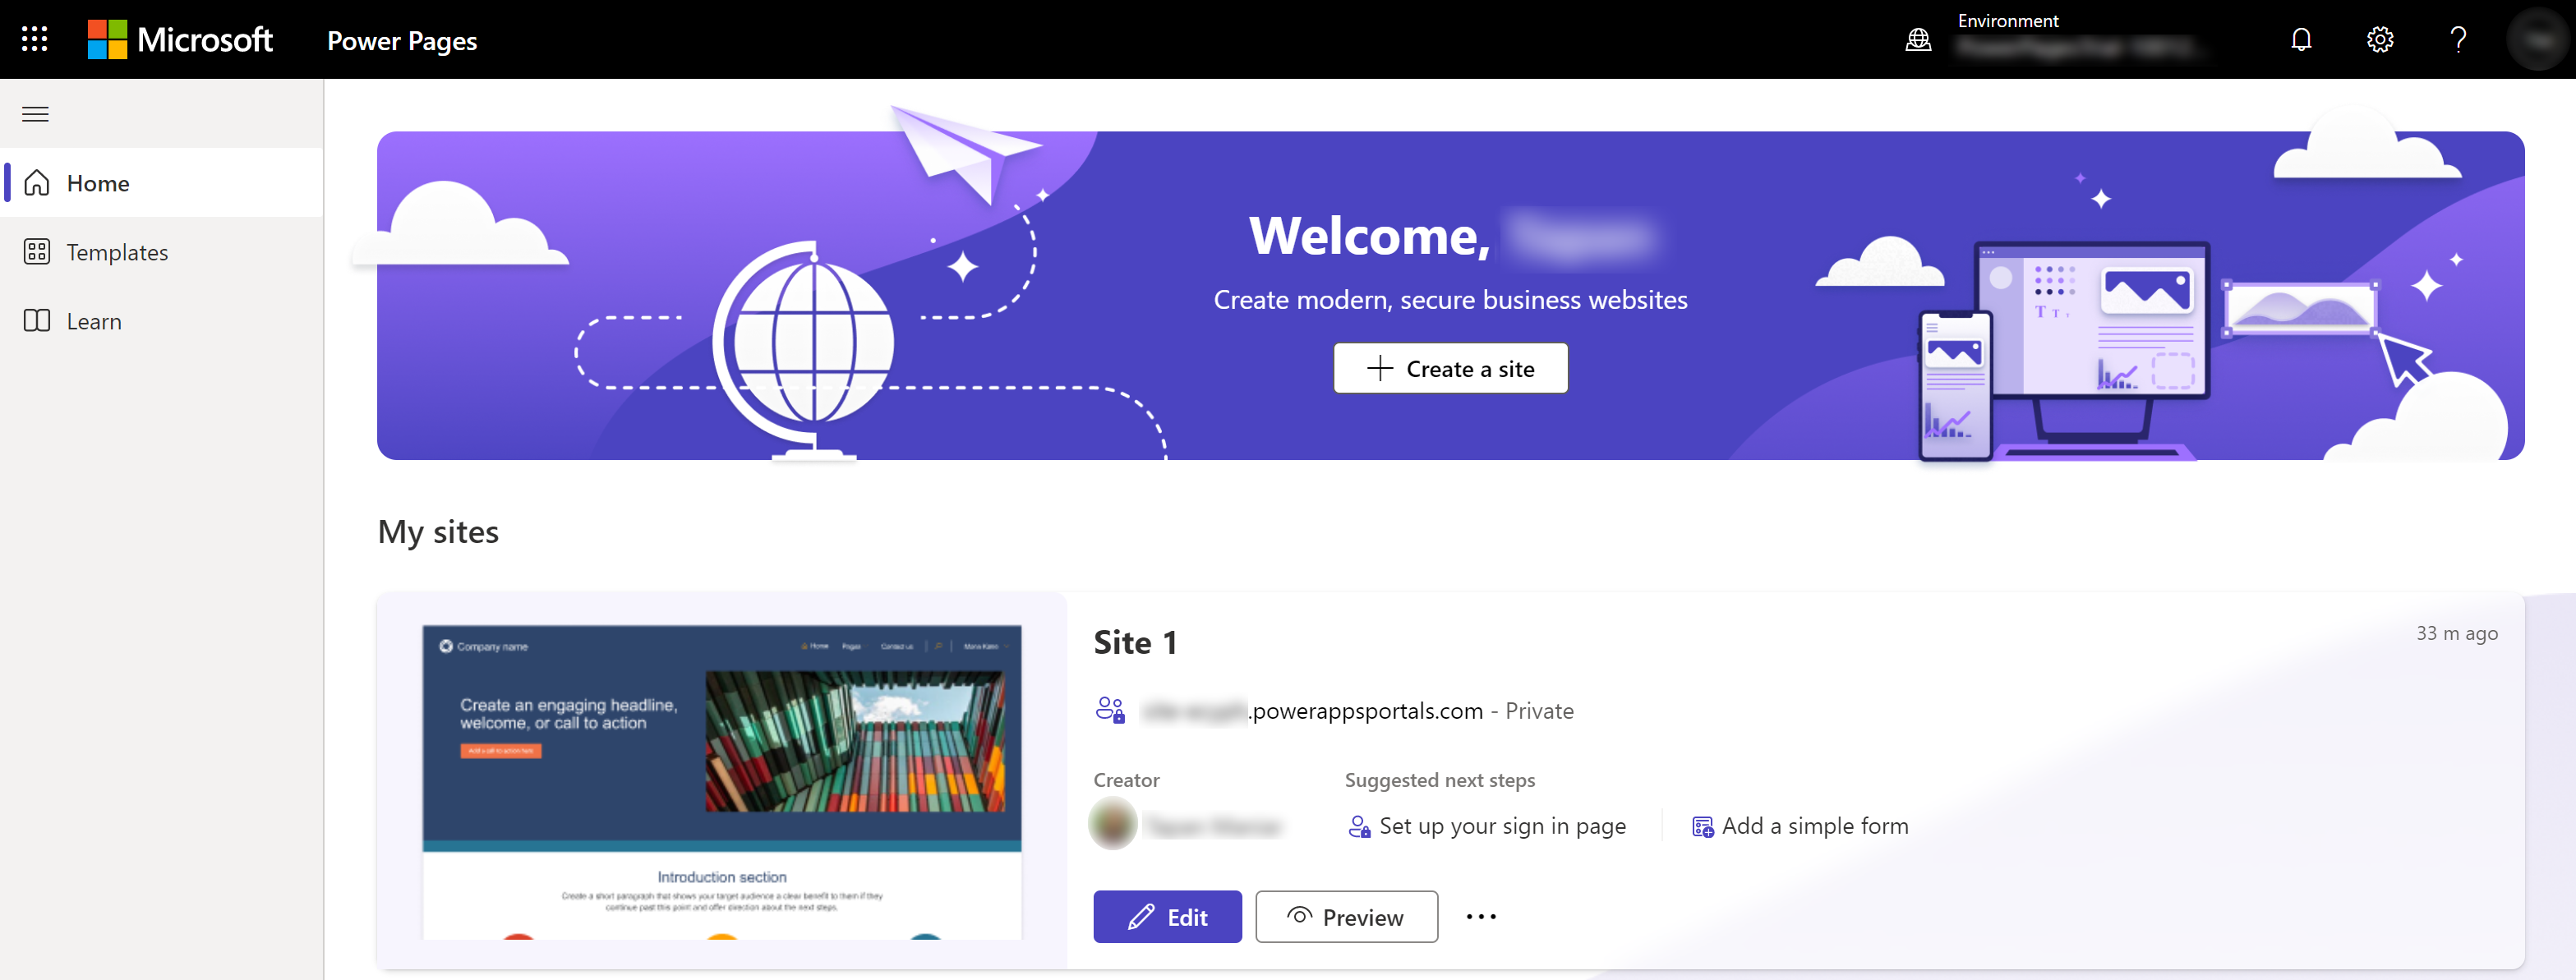Open the Templates section
The image size is (2576, 980).
(115, 251)
